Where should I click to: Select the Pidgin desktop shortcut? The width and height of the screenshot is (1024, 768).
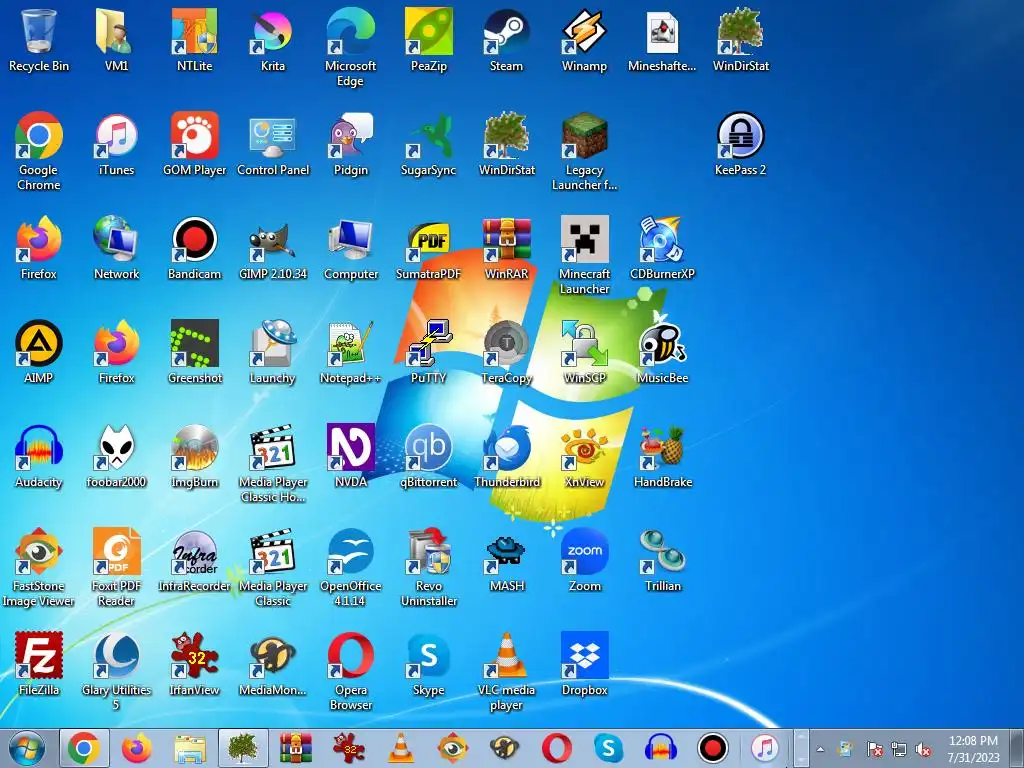(350, 144)
